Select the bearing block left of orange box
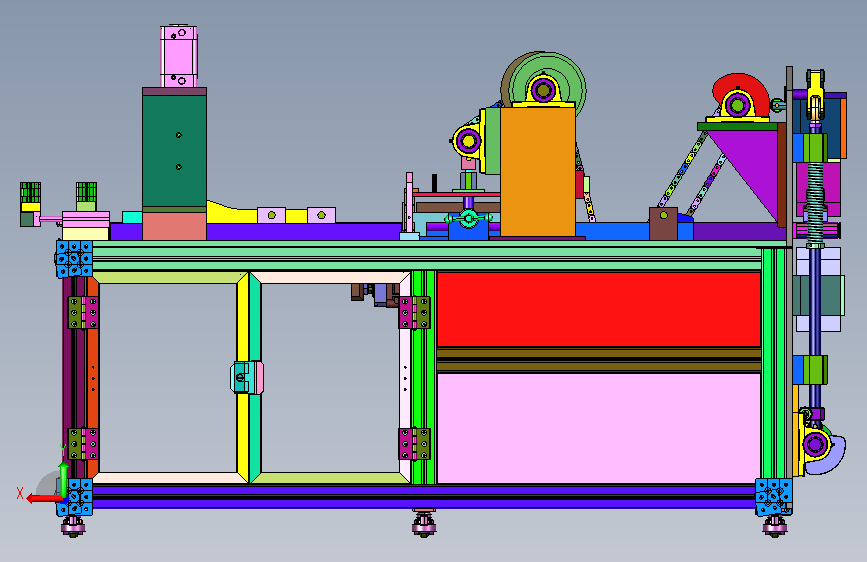 pyautogui.click(x=468, y=141)
